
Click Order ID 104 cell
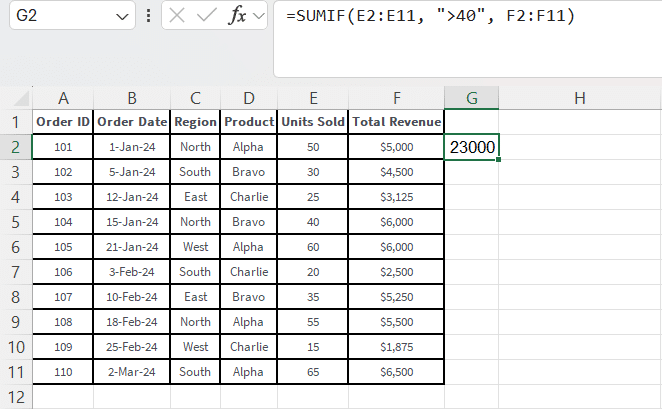[63, 222]
